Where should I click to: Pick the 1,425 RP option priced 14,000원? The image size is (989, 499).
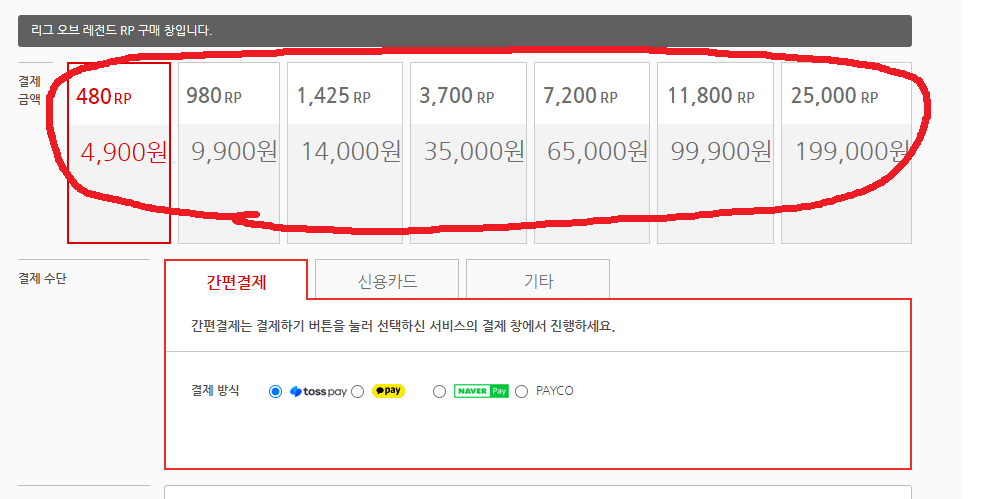(x=345, y=153)
